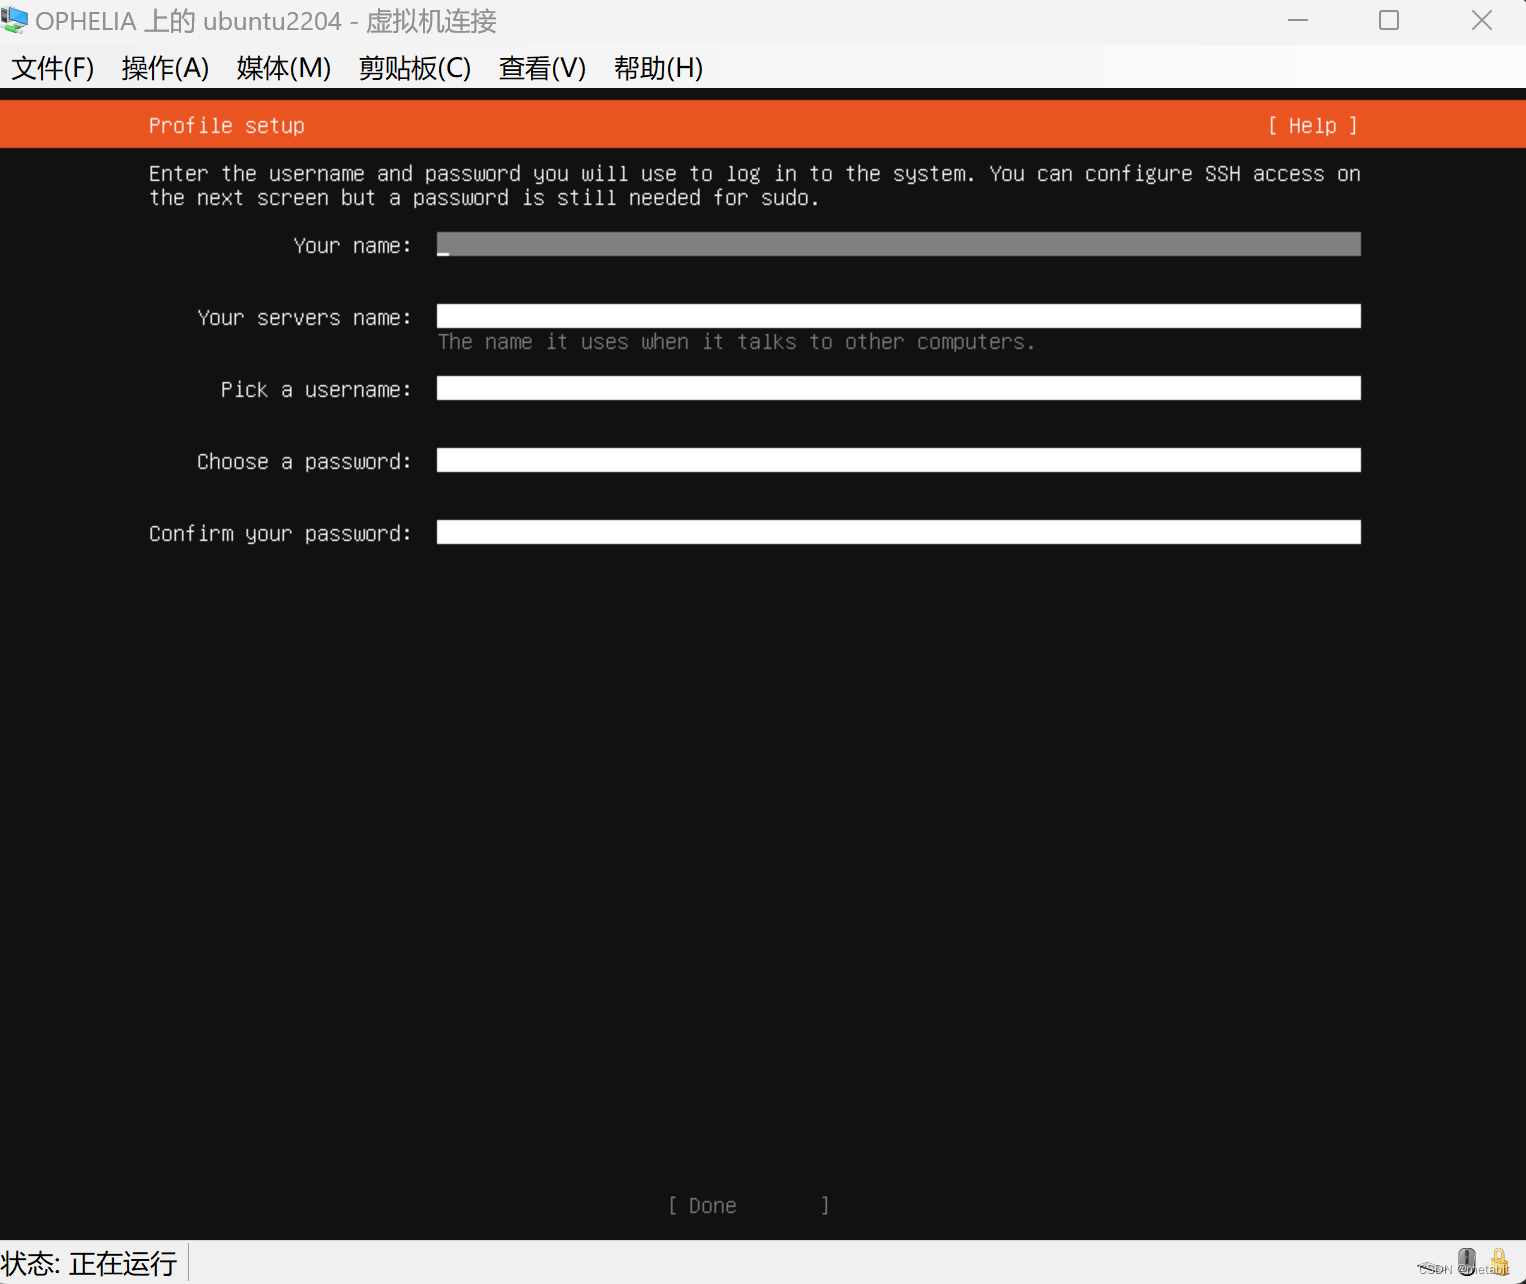Open the 剪贴板(C) menu
The width and height of the screenshot is (1526, 1284).
(415, 68)
